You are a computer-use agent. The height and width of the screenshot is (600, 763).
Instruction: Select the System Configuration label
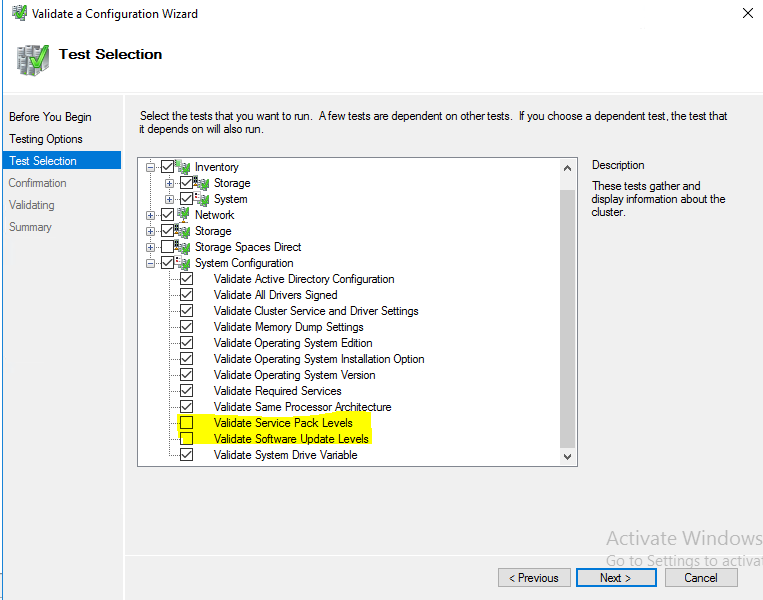[244, 263]
